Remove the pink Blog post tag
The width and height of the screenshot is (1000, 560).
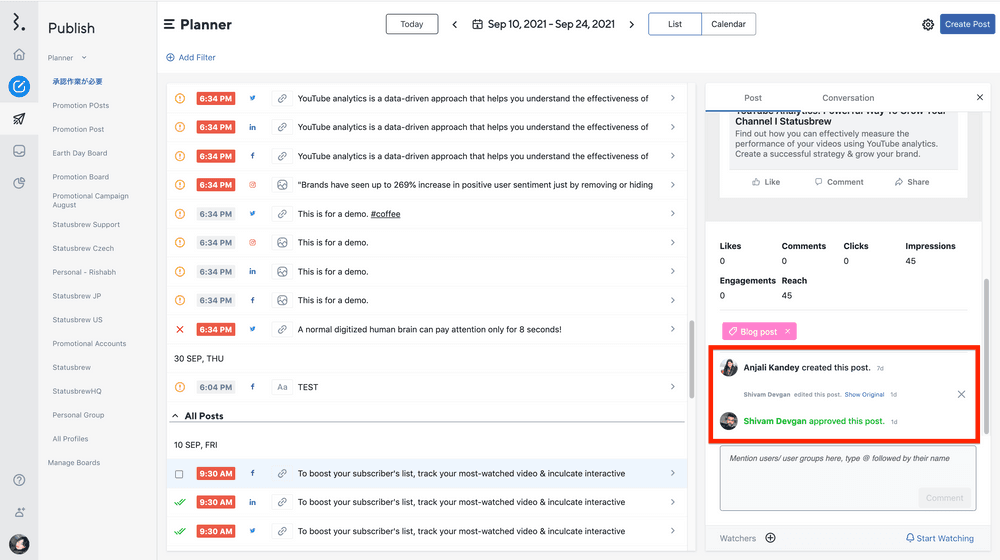(787, 331)
